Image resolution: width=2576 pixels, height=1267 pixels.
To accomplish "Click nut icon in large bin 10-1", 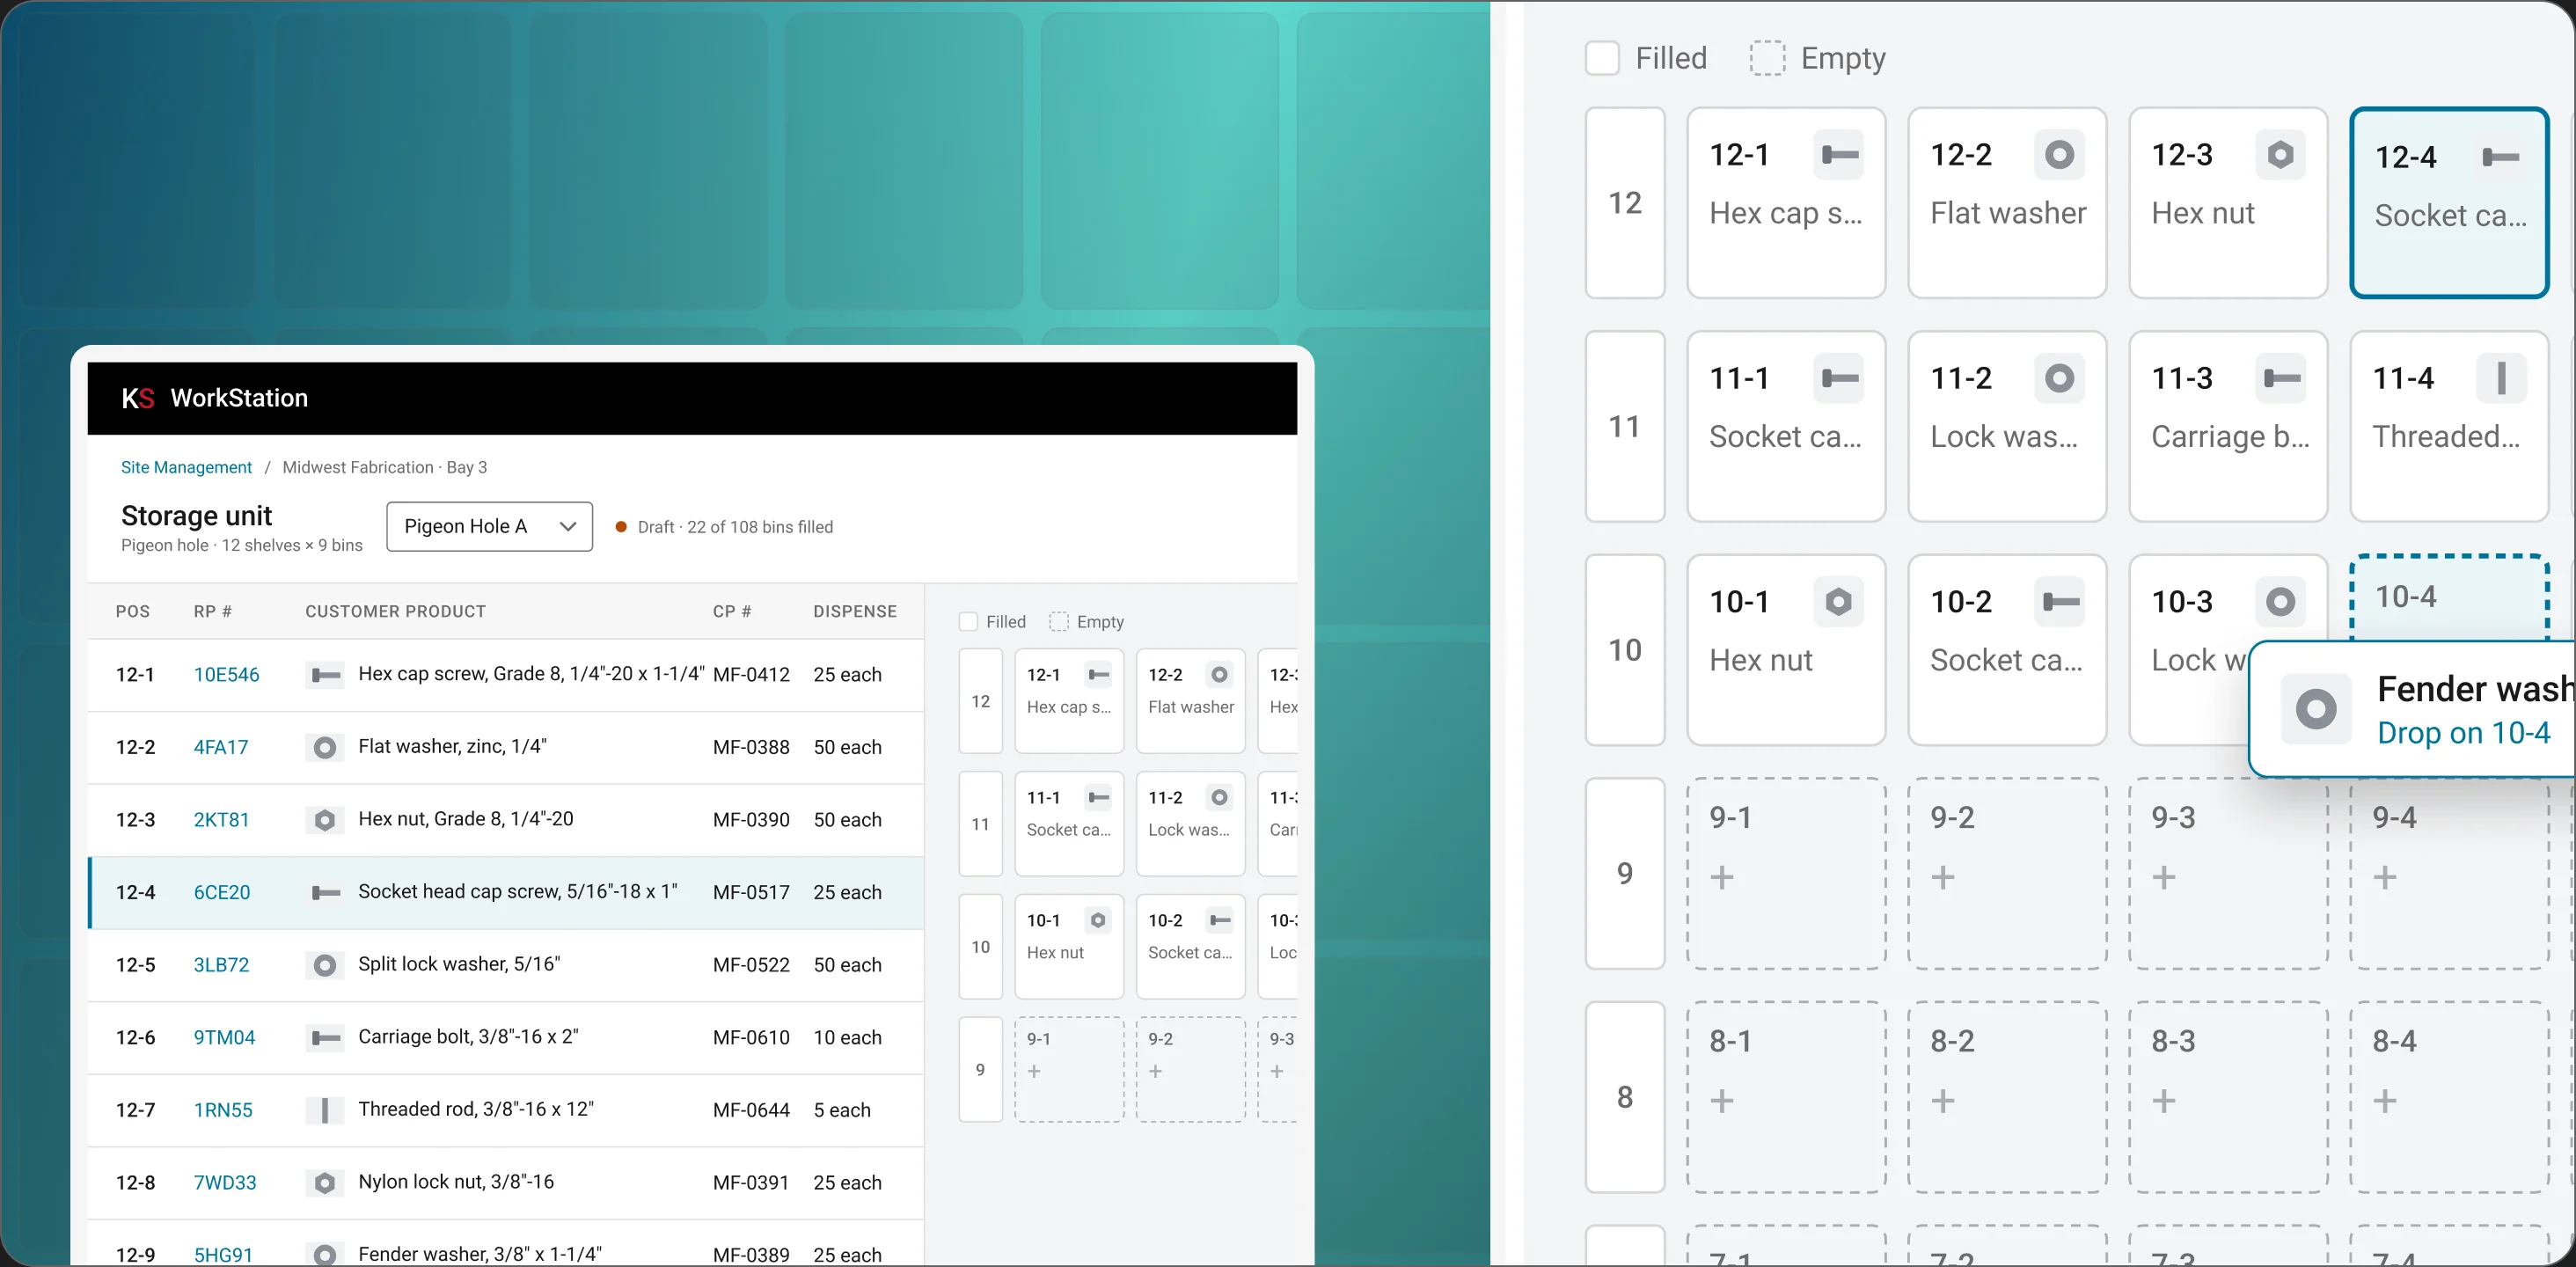I will pos(1839,602).
